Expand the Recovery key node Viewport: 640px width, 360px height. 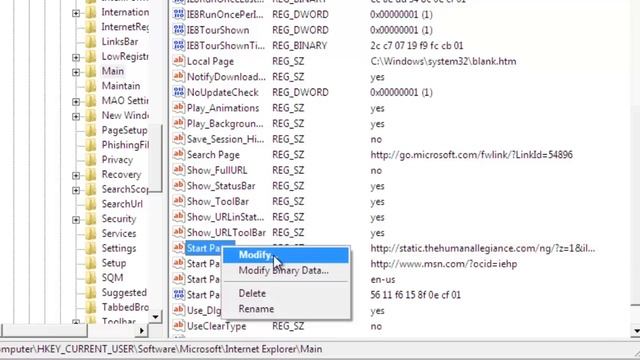tap(76, 176)
